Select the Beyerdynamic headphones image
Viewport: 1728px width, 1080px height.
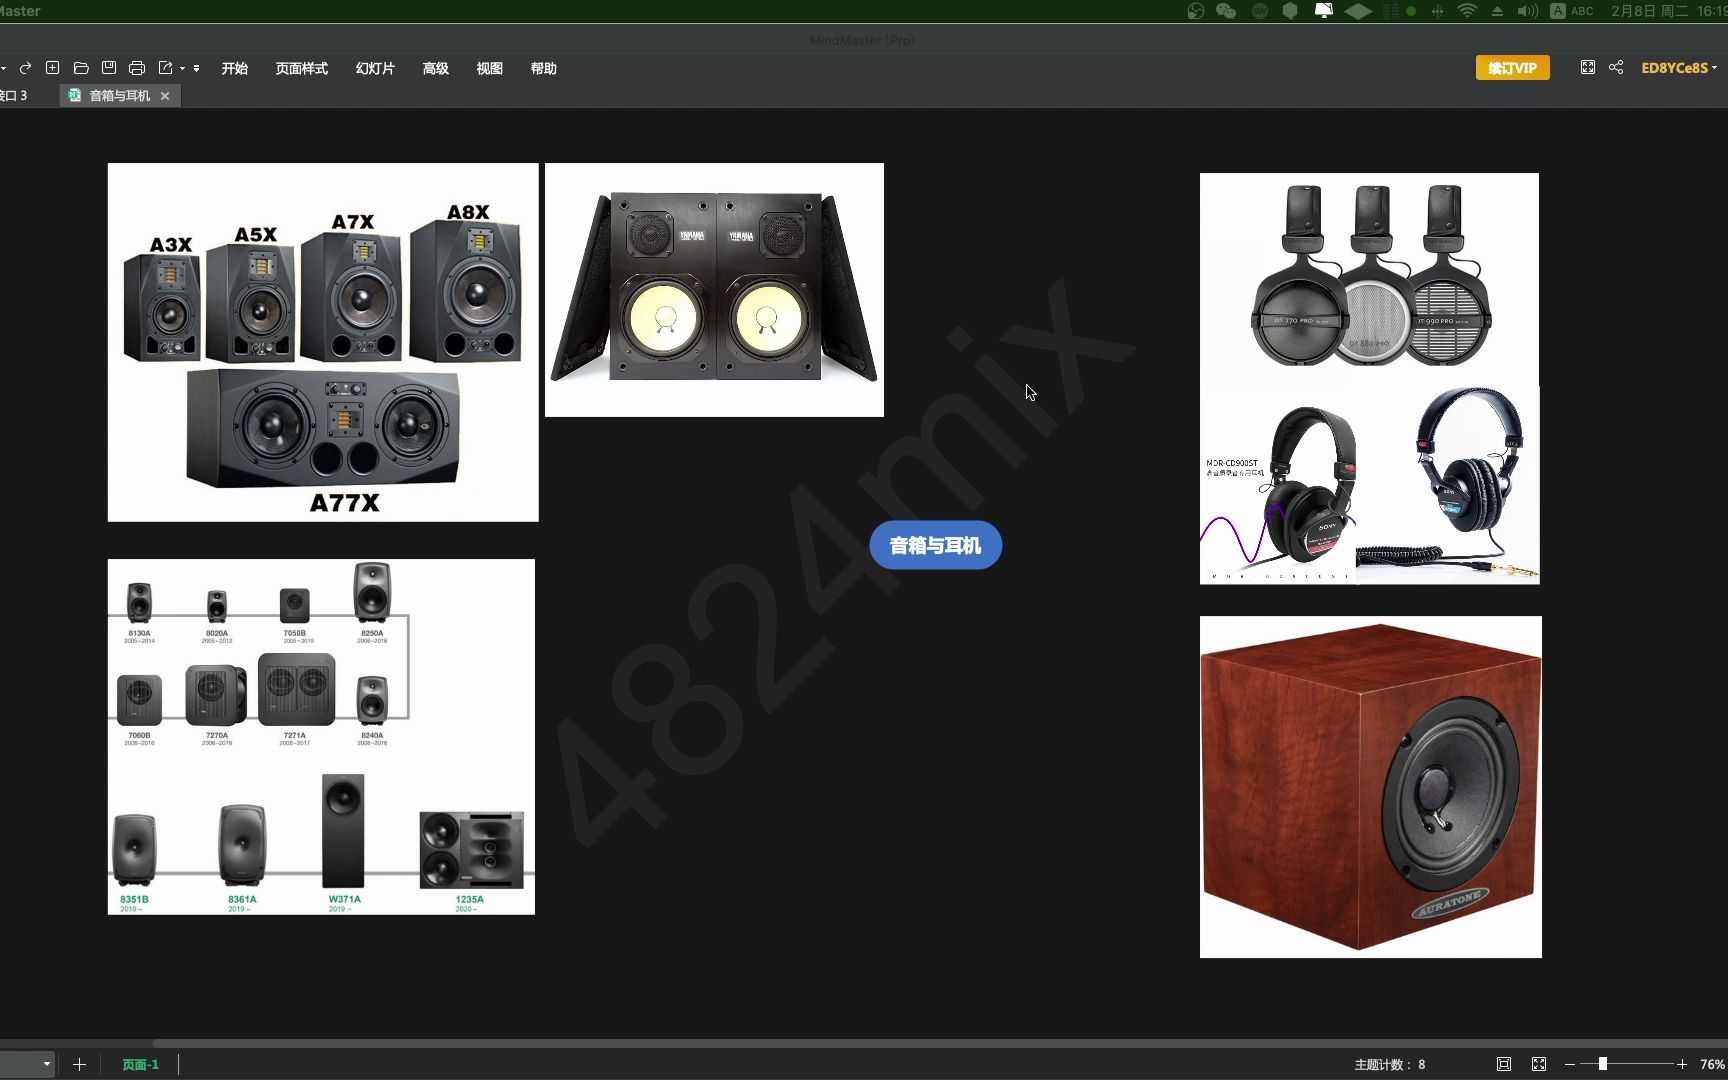(1369, 278)
